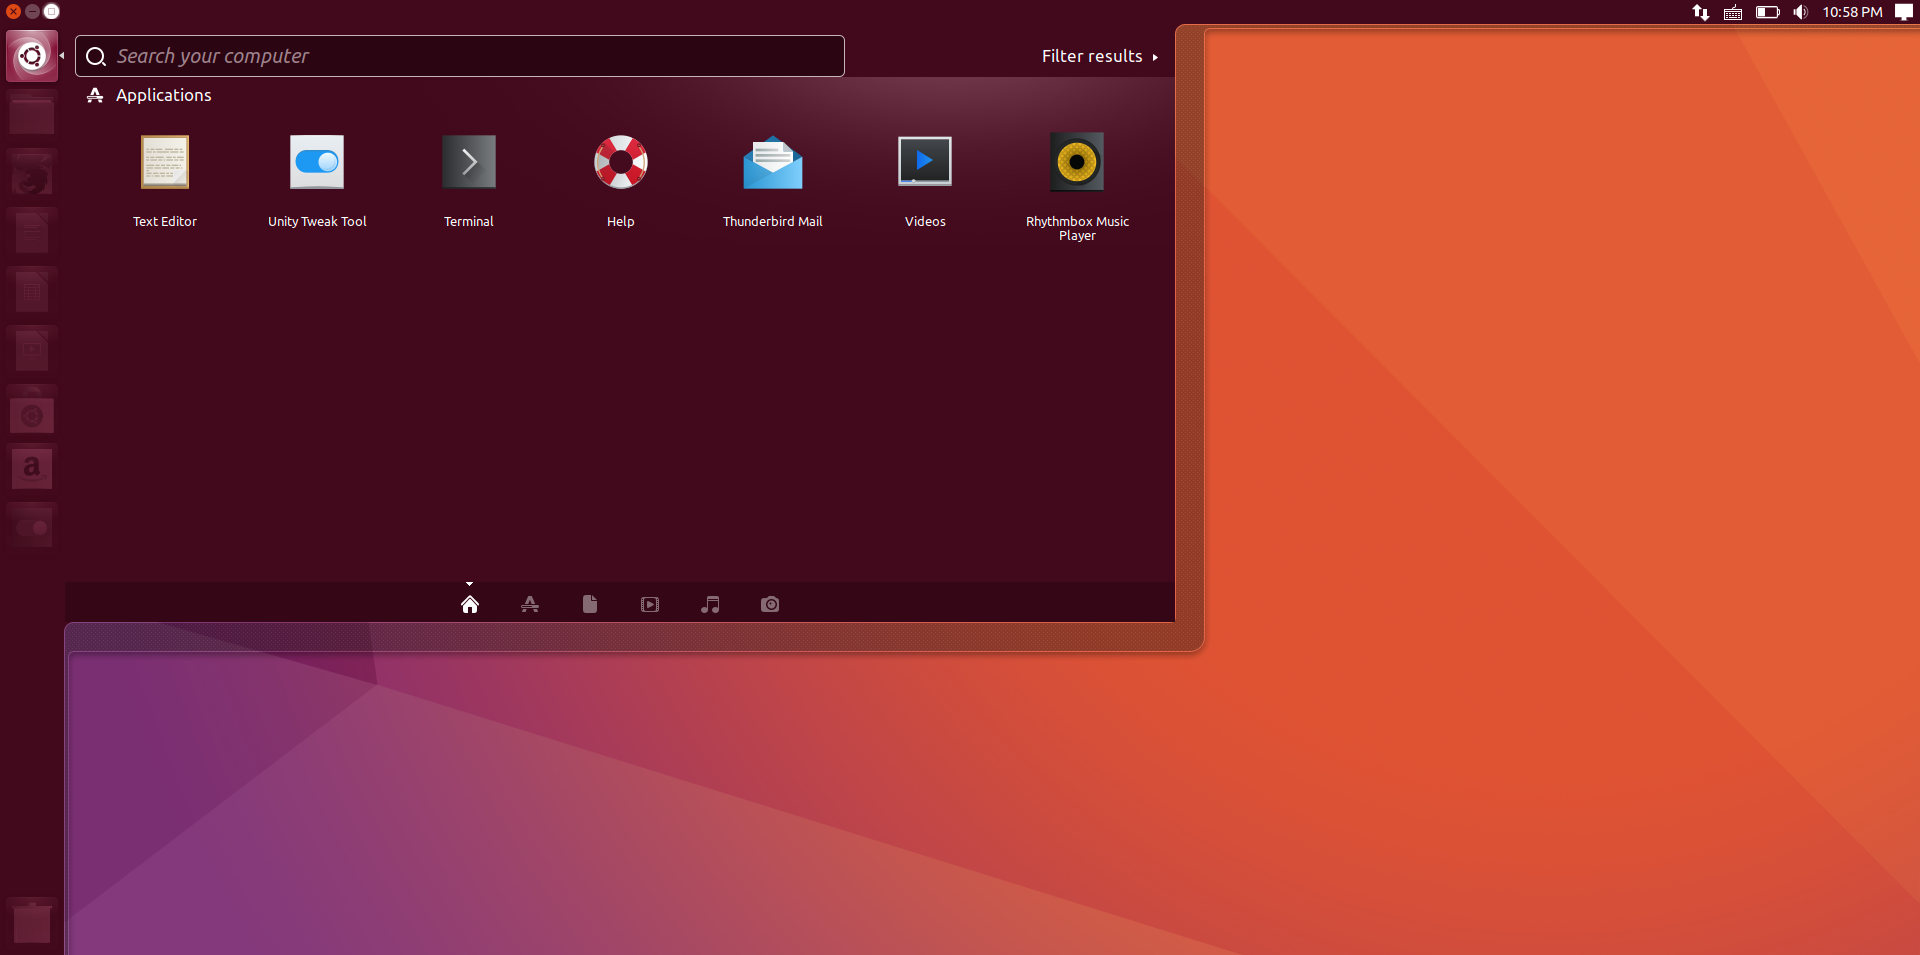
Task: Open the keyboard layout indicator
Action: click(1733, 12)
